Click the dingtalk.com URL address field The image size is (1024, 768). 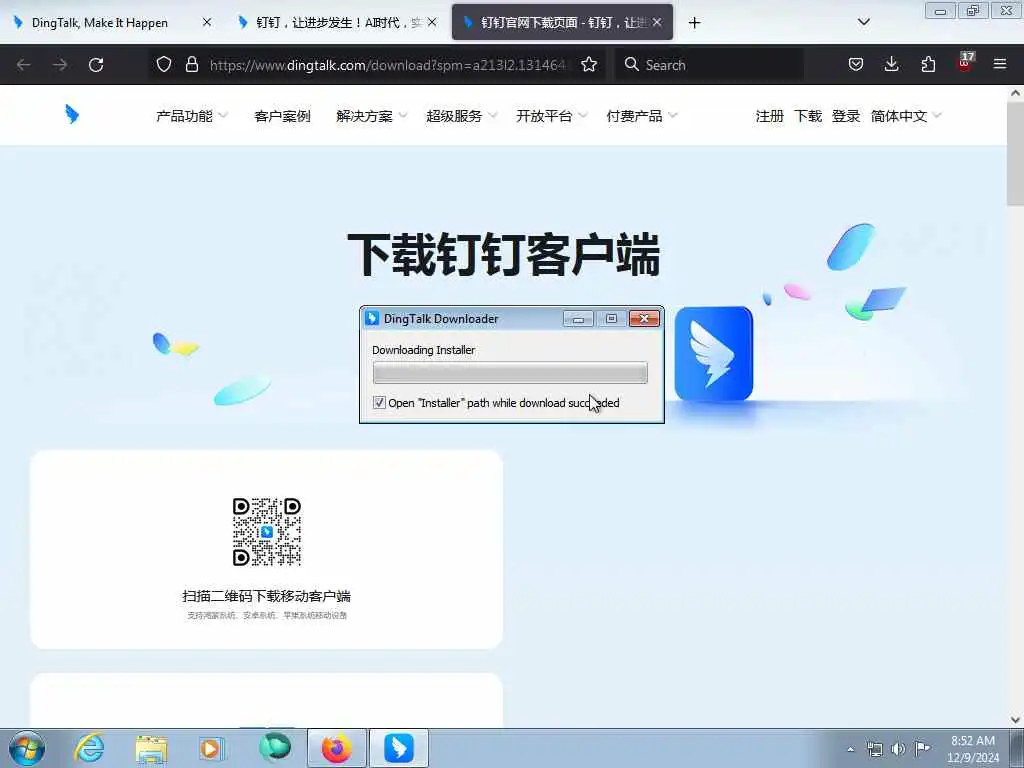pos(389,65)
